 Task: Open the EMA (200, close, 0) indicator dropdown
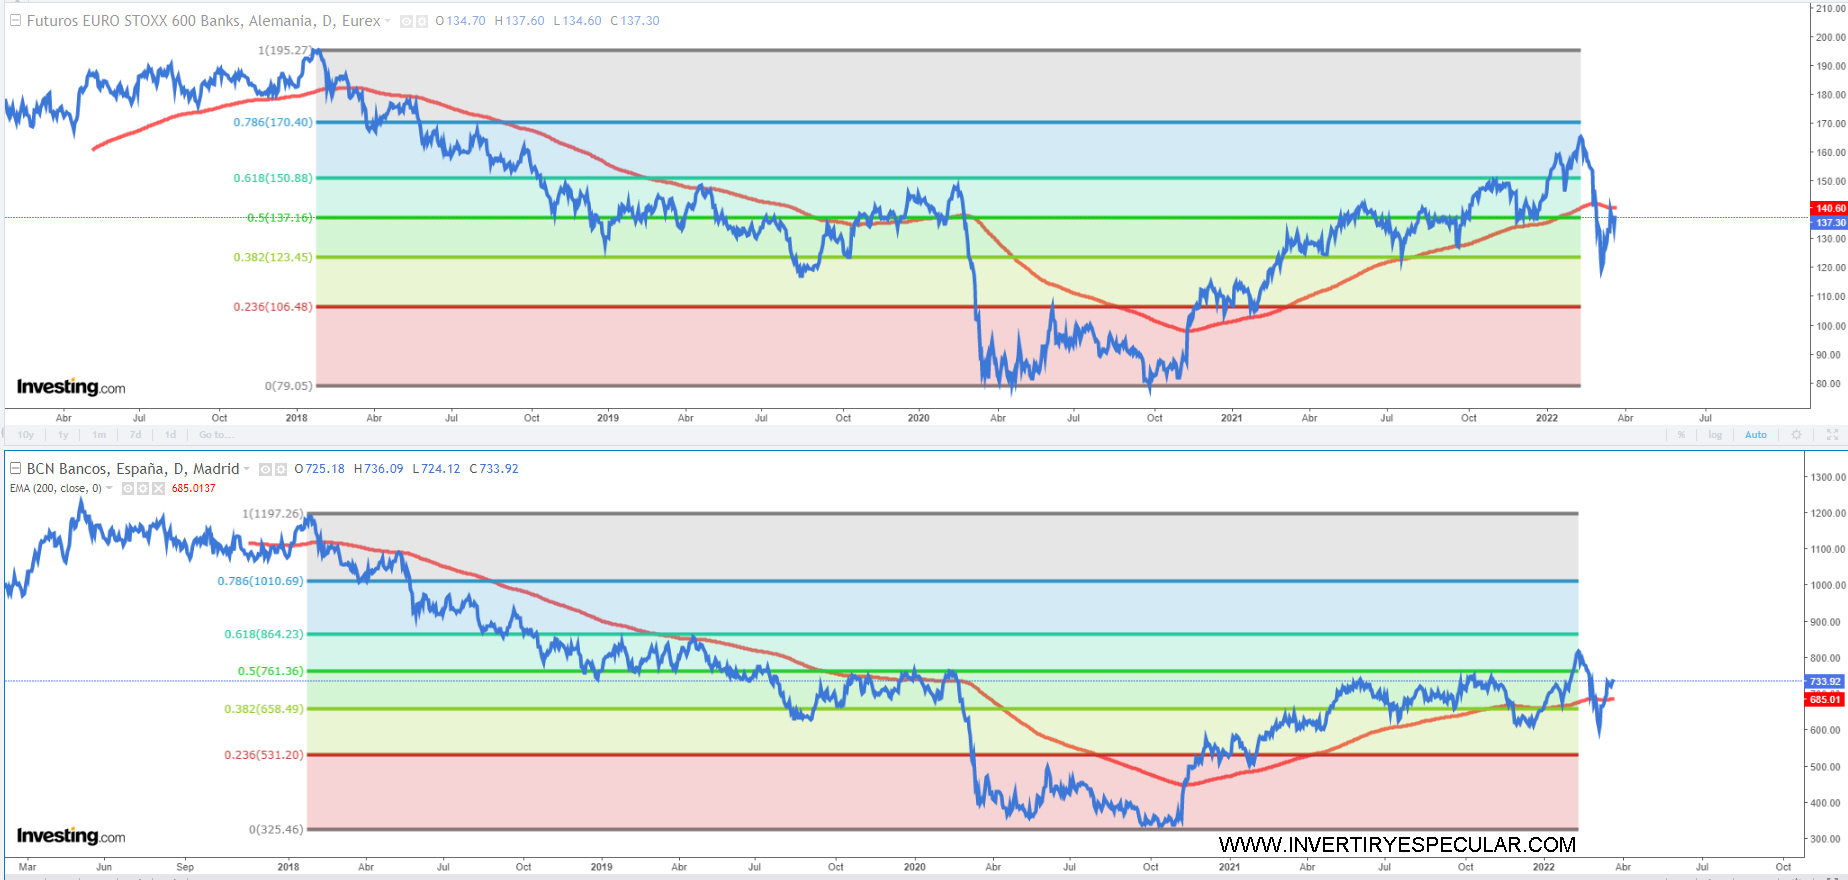click(x=109, y=488)
